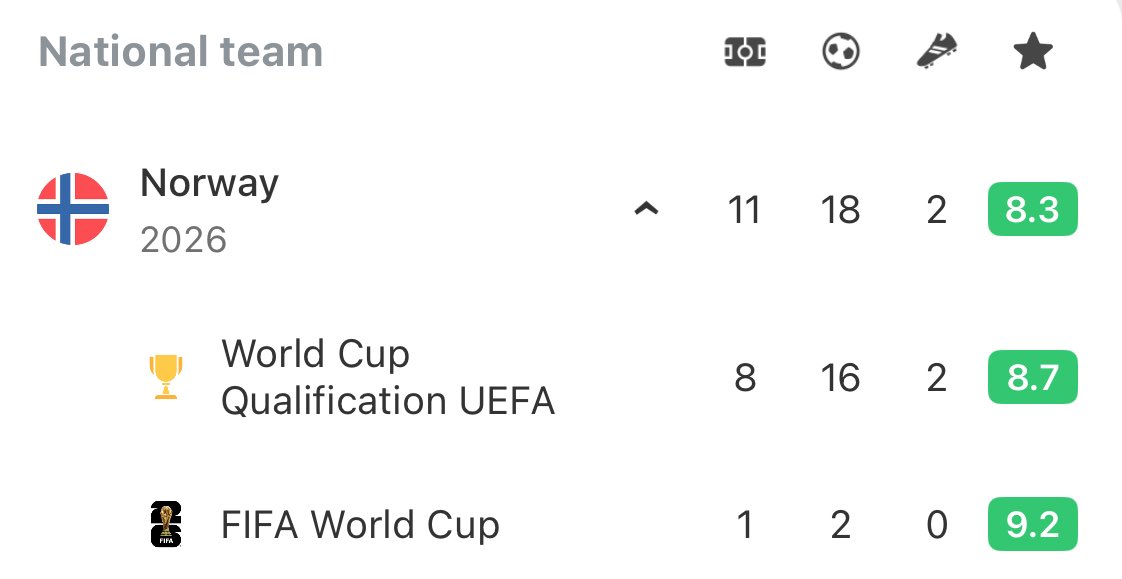Click the 9.2 rating badge
The height and width of the screenshot is (579, 1122).
(1033, 525)
